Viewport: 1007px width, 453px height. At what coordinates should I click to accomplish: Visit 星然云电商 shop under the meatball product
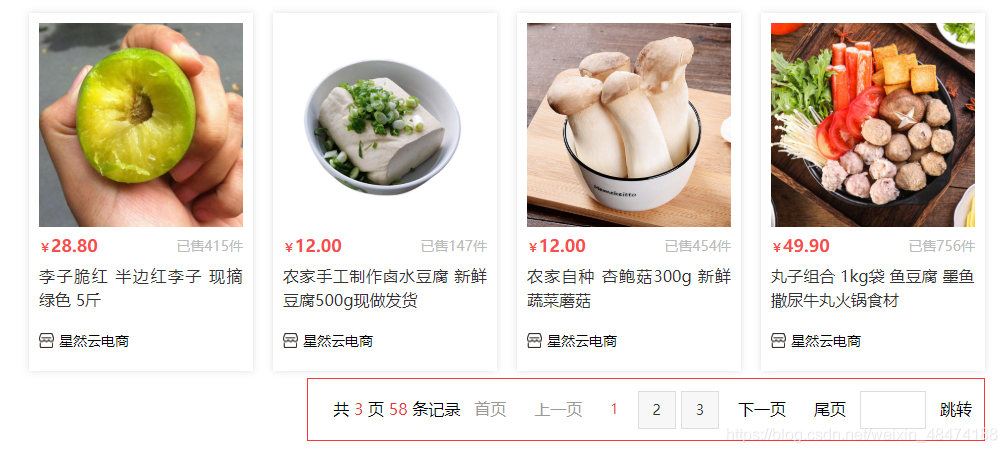(826, 341)
